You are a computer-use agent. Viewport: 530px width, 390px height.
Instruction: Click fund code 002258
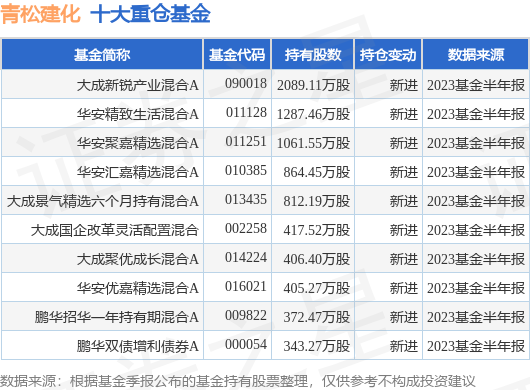[246, 228]
